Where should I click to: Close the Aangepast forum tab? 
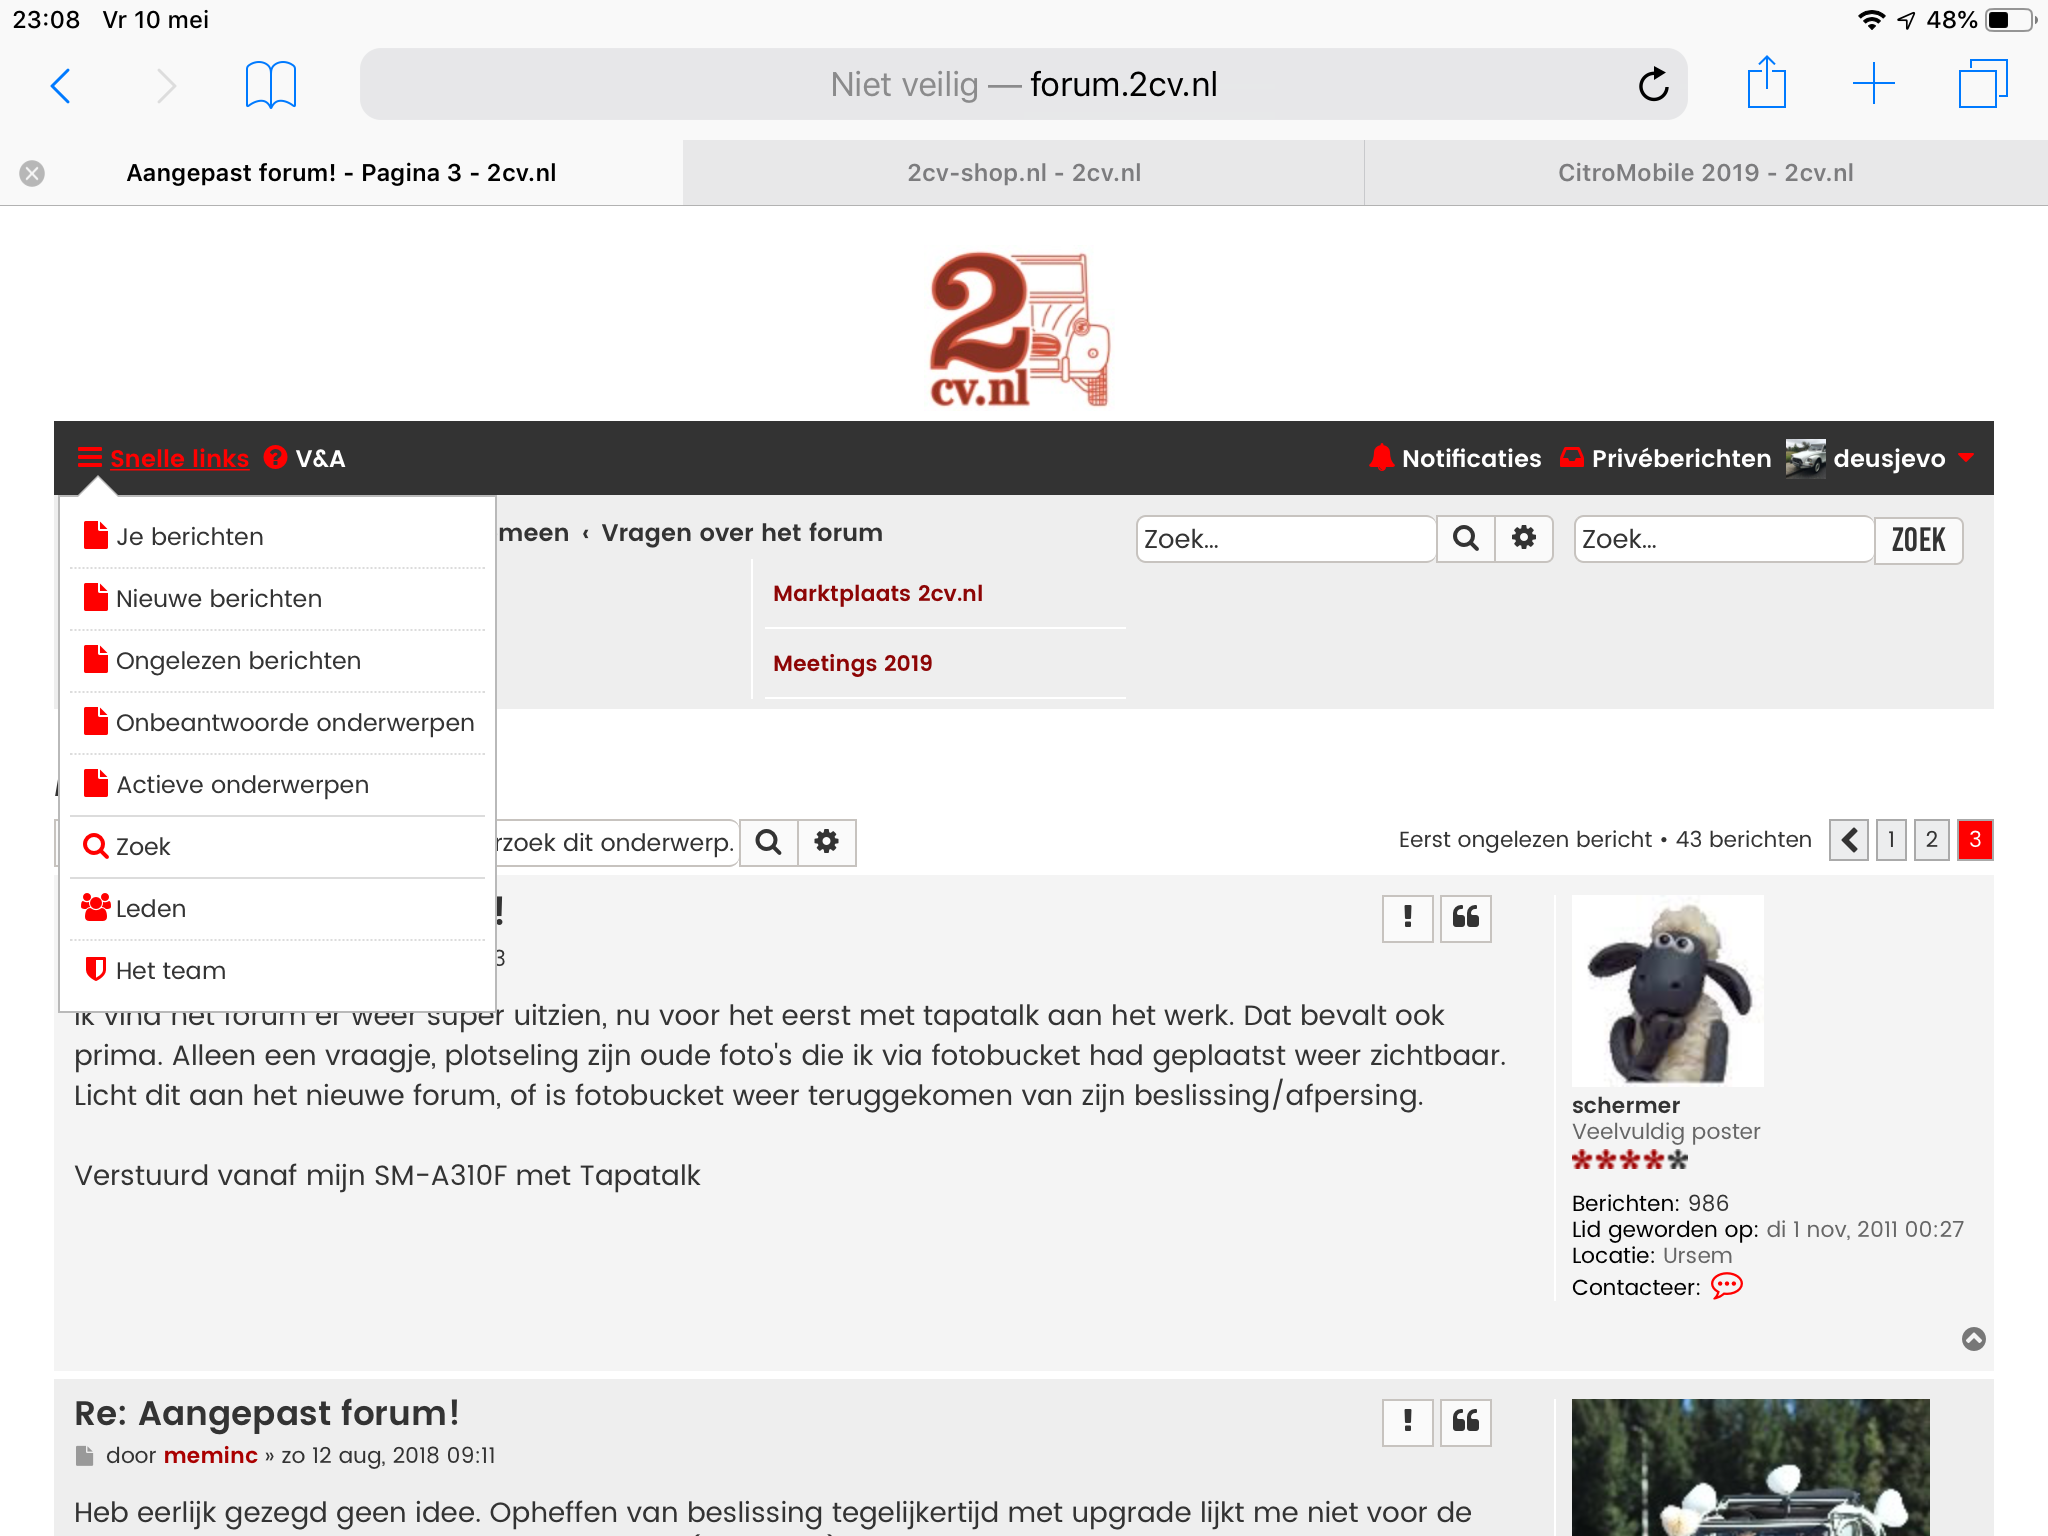pyautogui.click(x=32, y=173)
